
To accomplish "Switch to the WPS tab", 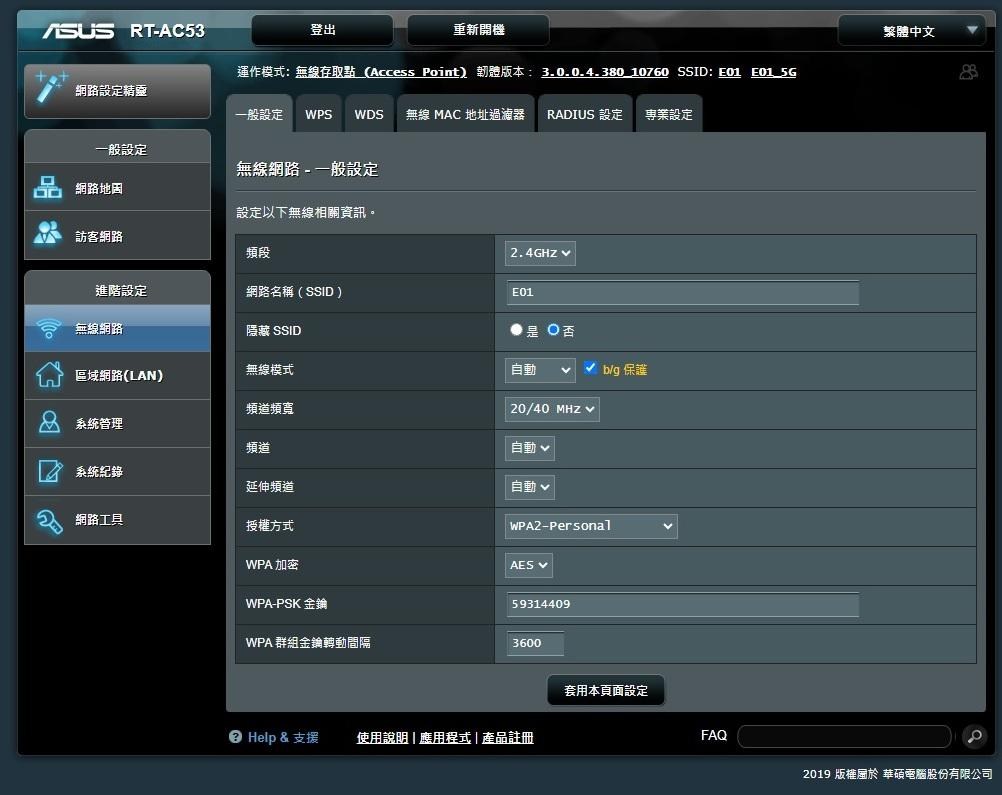I will coord(318,114).
